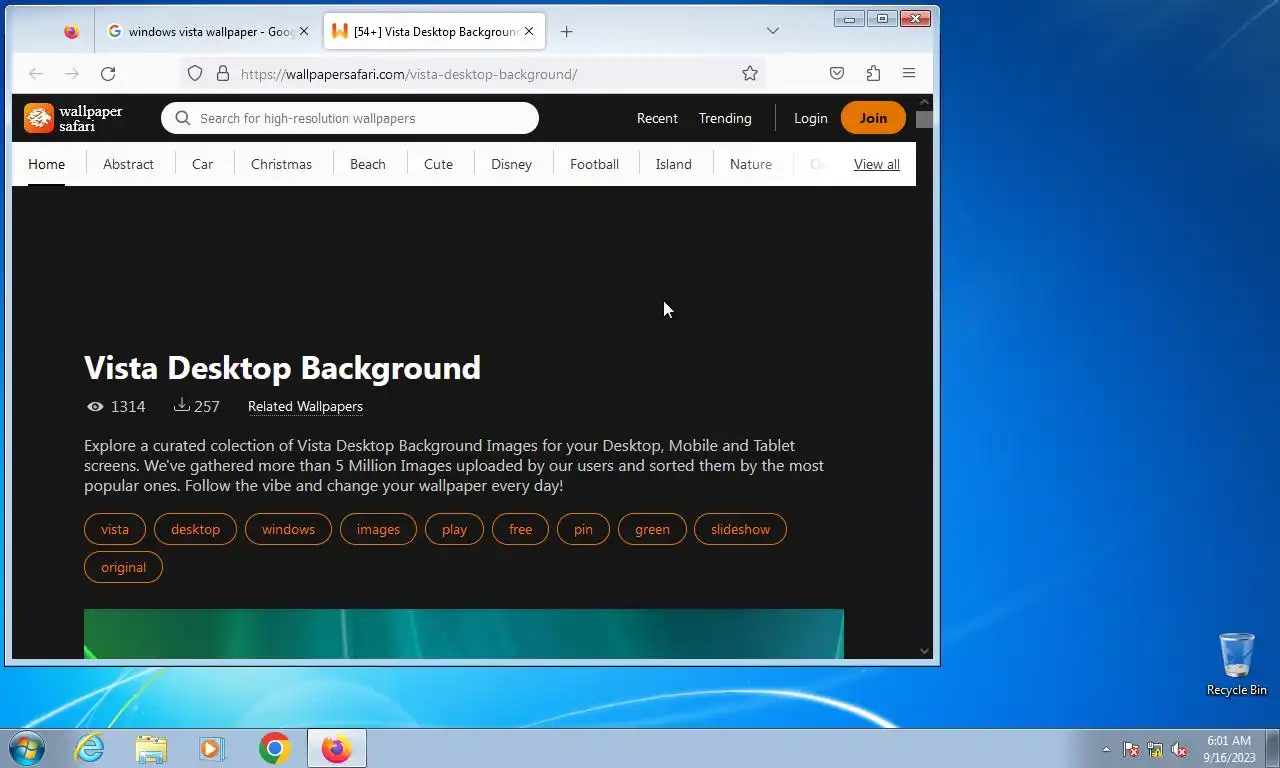Open the Christmas category
Screen dimensions: 1280x768
pyautogui.click(x=281, y=164)
